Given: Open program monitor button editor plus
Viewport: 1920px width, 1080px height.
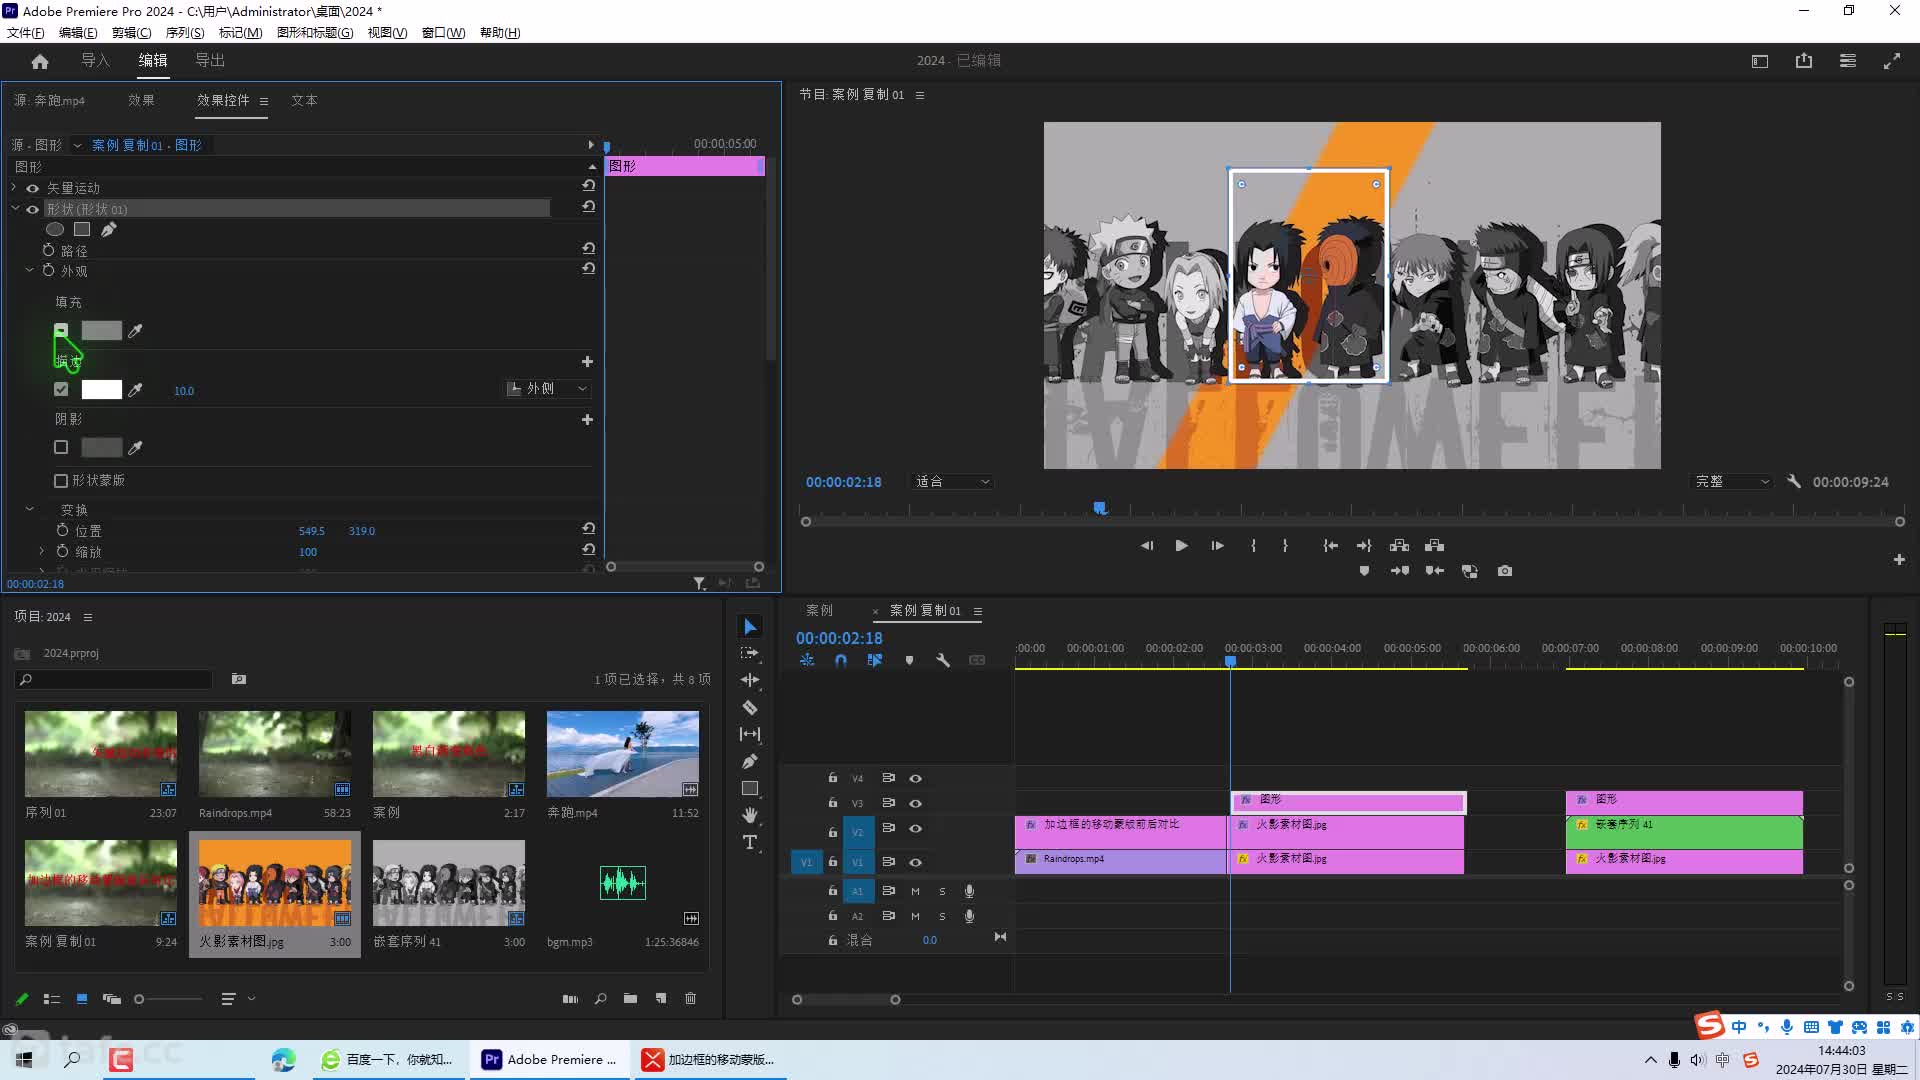Looking at the screenshot, I should pos(1899,559).
